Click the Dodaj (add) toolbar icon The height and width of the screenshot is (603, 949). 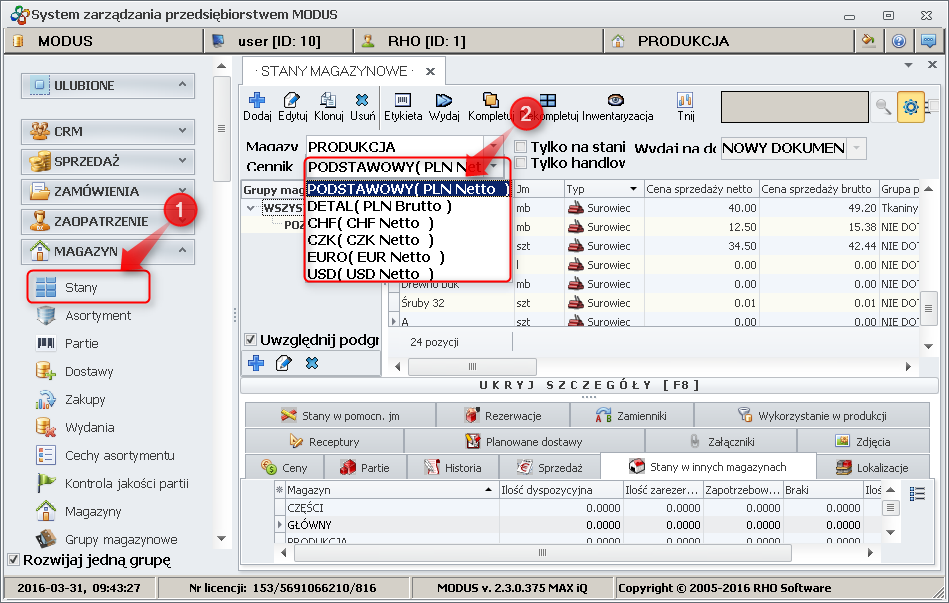(x=257, y=101)
